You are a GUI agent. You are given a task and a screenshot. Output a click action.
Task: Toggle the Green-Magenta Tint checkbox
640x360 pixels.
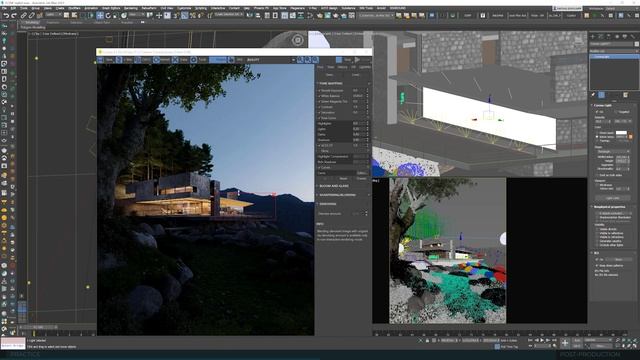(319, 102)
